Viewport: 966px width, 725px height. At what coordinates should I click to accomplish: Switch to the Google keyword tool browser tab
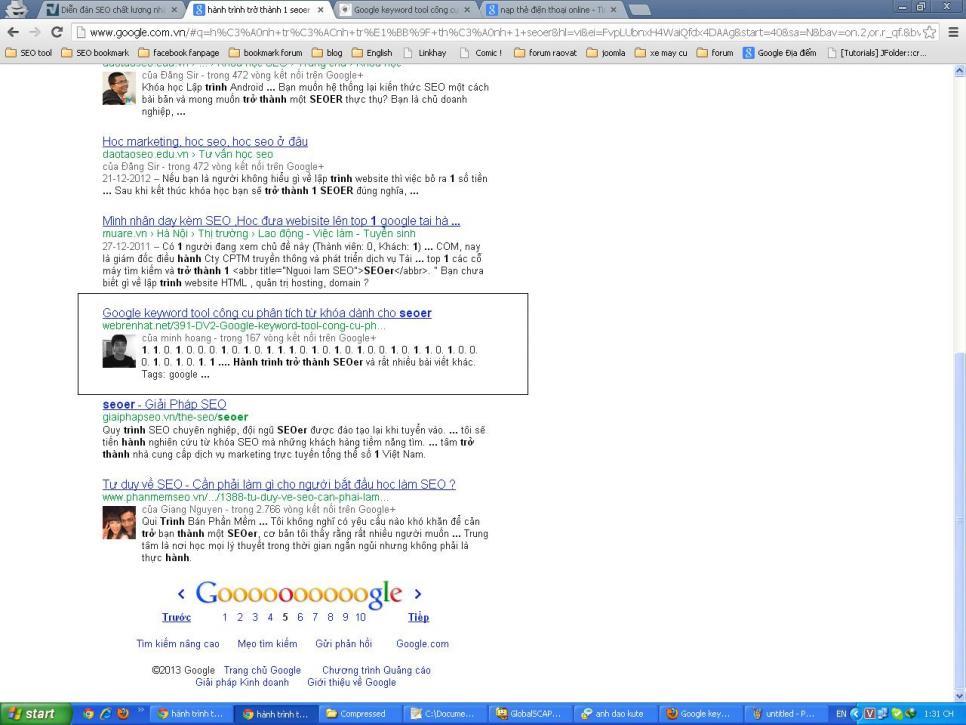404,9
